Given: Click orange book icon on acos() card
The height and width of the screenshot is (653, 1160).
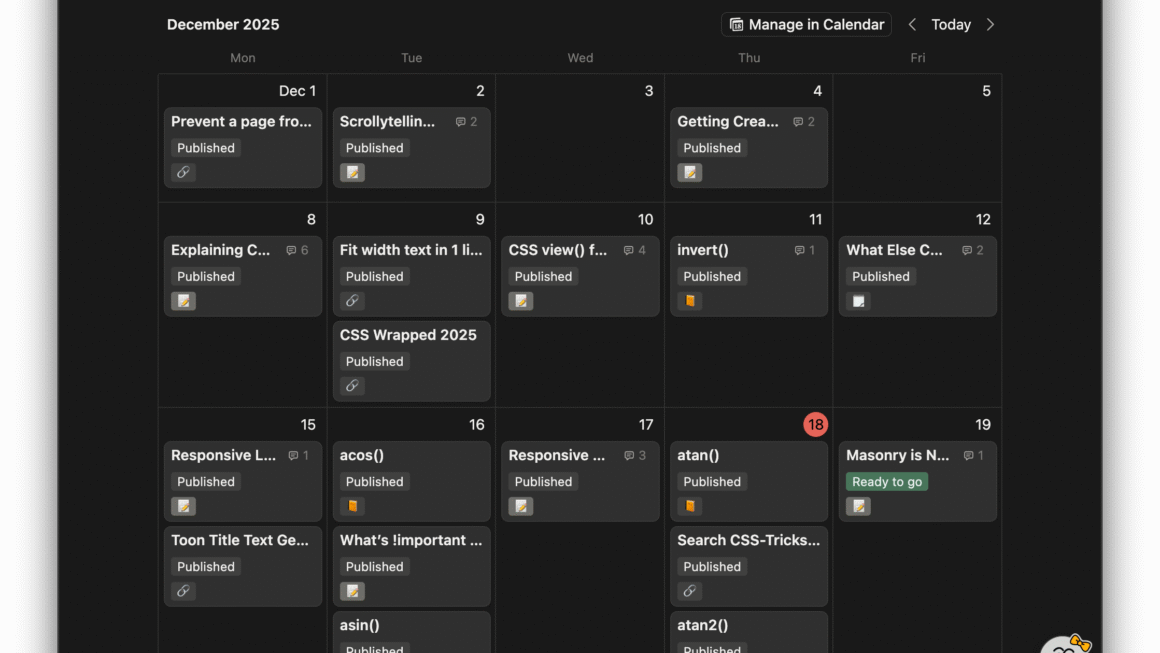Looking at the screenshot, I should tap(352, 506).
